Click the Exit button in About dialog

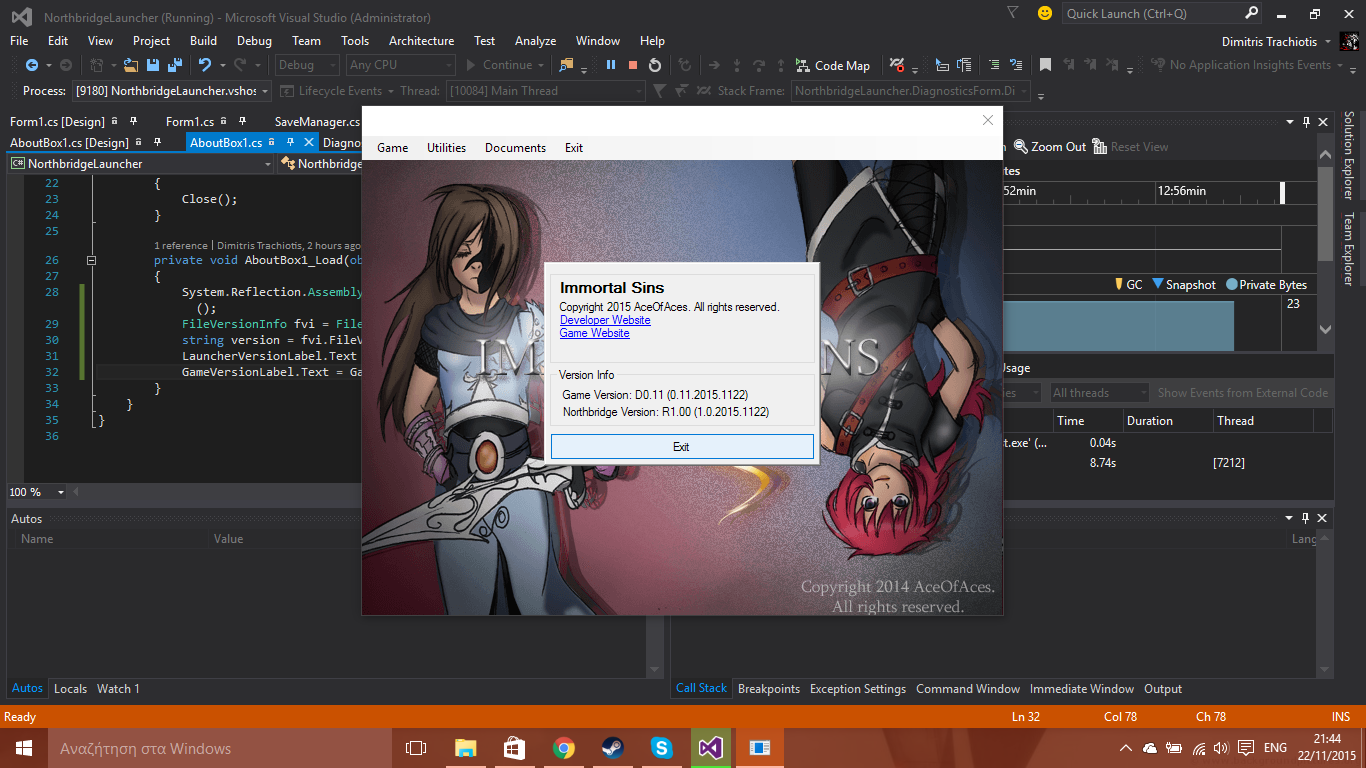pos(682,447)
